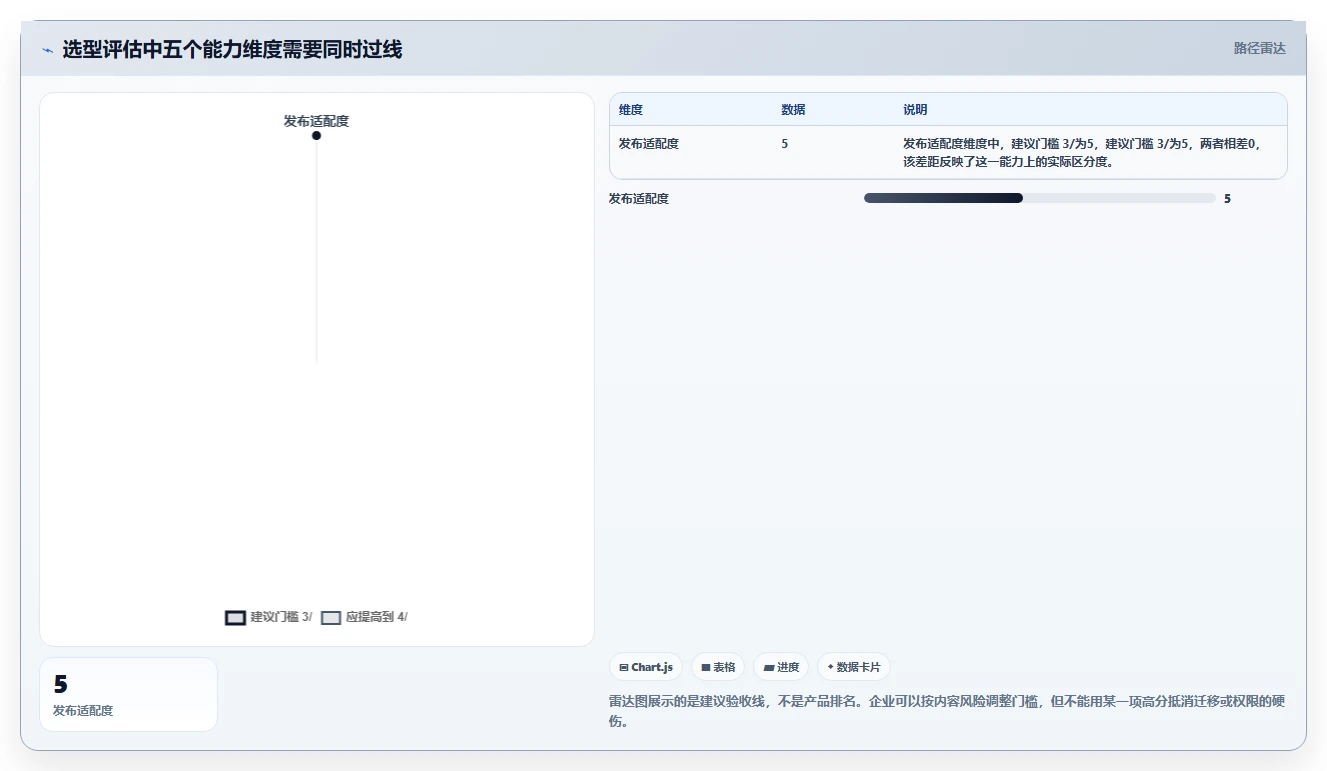The height and width of the screenshot is (771, 1327).
Task: Click the icon inside the 进度 chip
Action: [x=769, y=667]
